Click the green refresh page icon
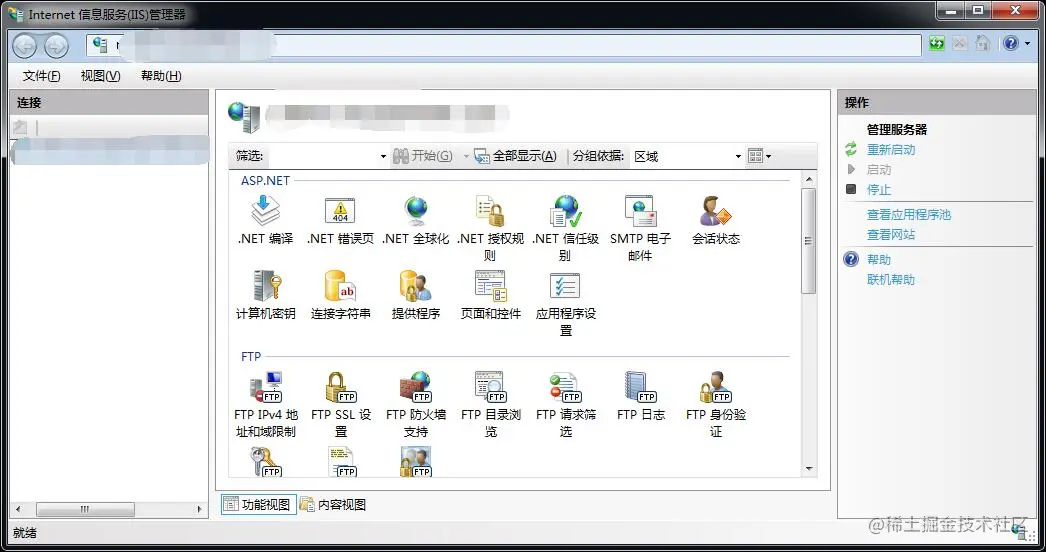 click(x=937, y=43)
